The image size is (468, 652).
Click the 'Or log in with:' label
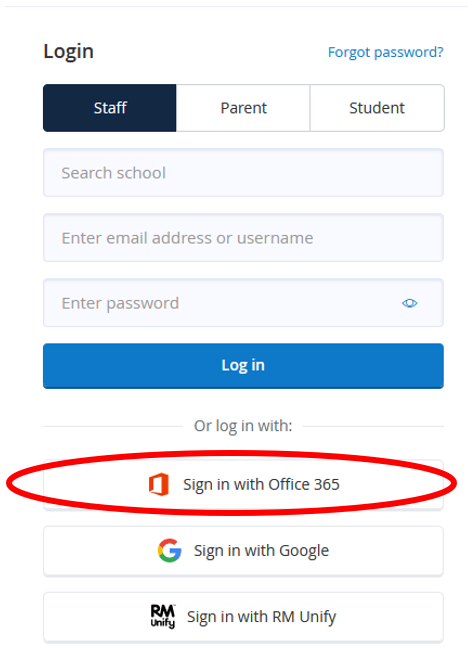pyautogui.click(x=243, y=426)
